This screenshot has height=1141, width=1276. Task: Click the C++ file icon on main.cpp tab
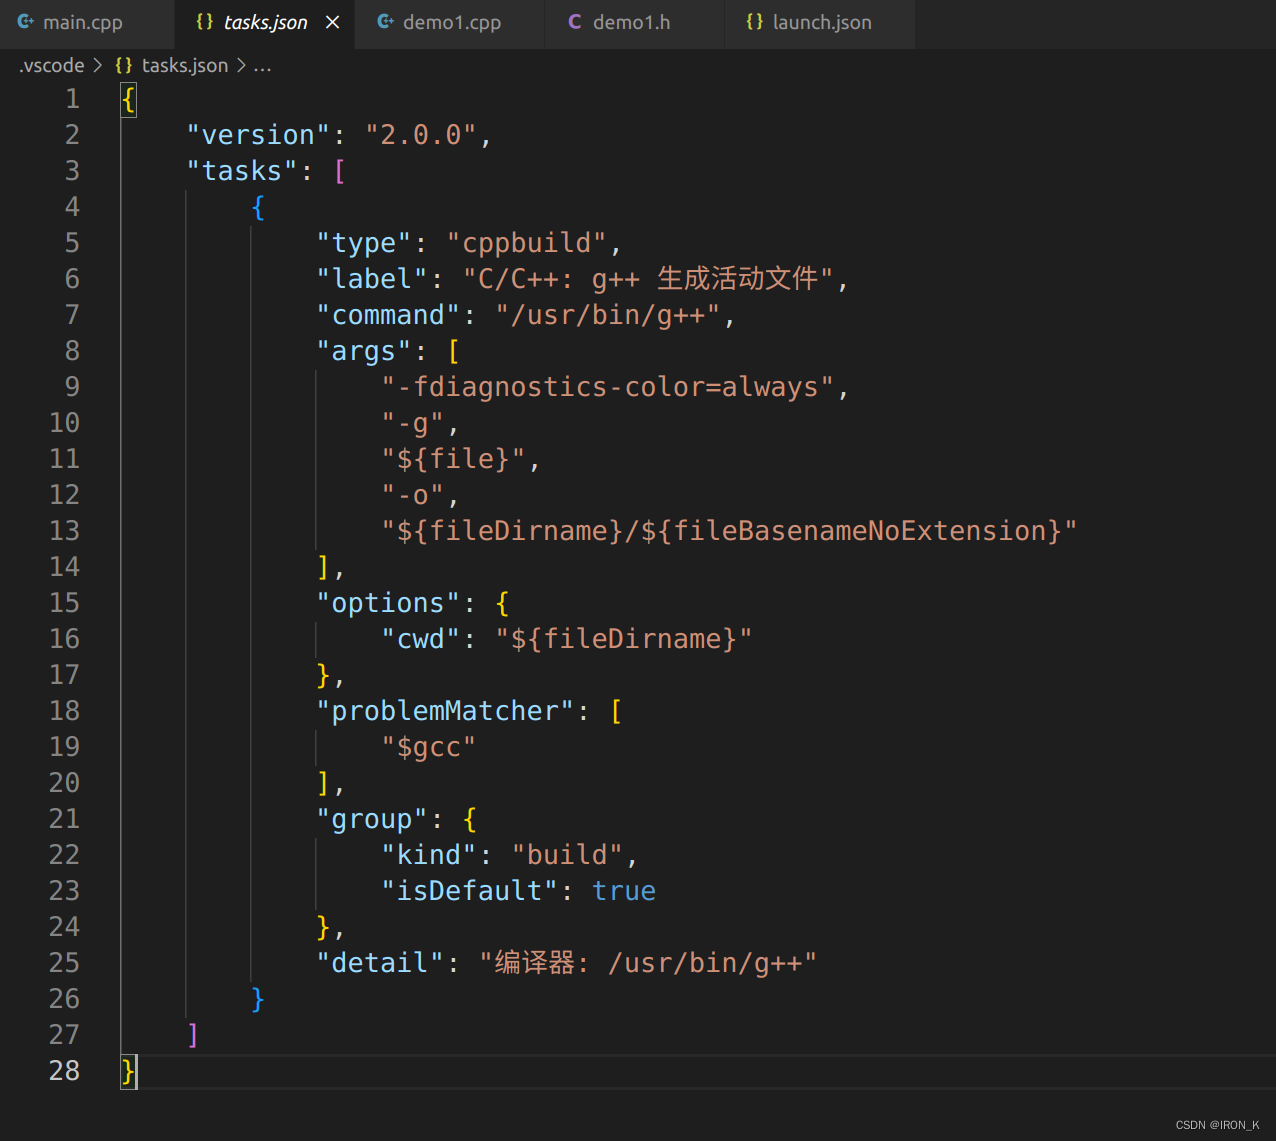(x=26, y=22)
